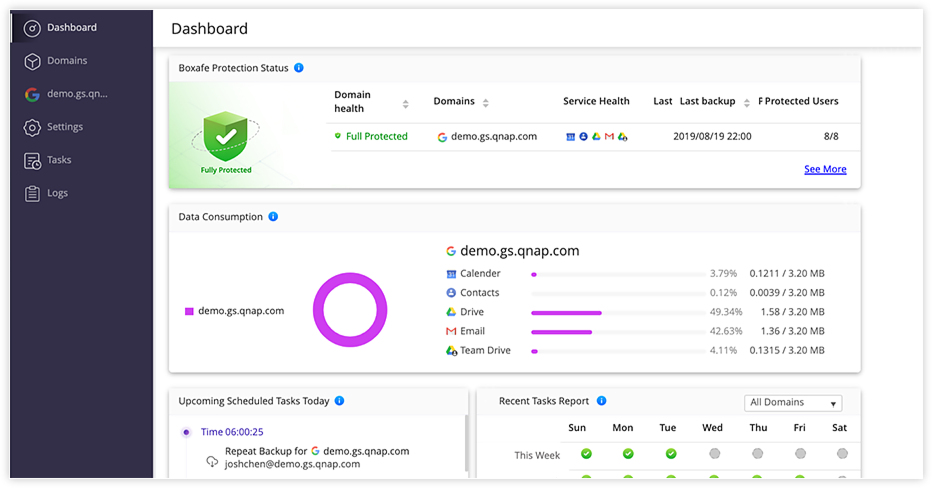The image size is (932, 488).
Task: Click Tuesday's green check status for This Week
Action: pyautogui.click(x=670, y=454)
